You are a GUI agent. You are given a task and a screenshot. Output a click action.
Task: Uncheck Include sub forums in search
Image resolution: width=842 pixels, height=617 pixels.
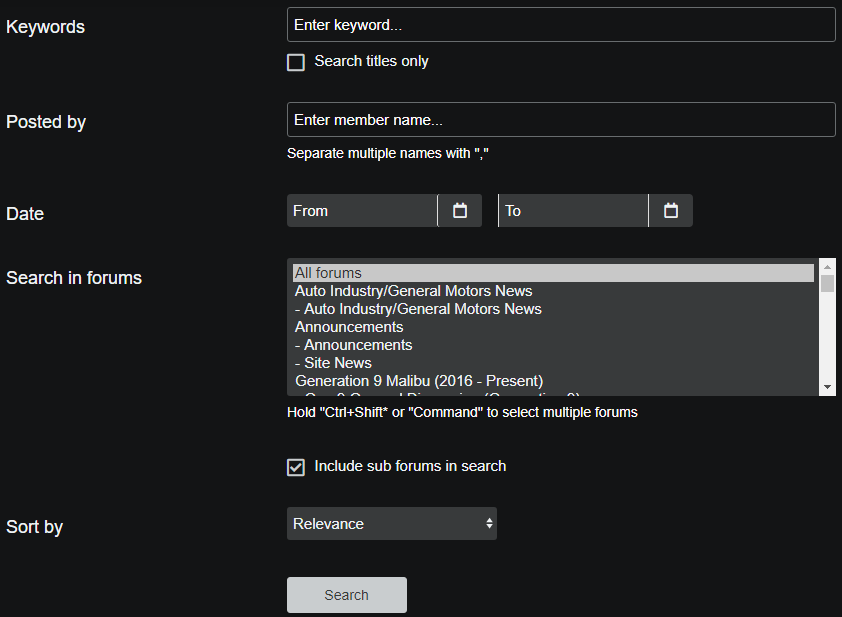[x=296, y=467]
